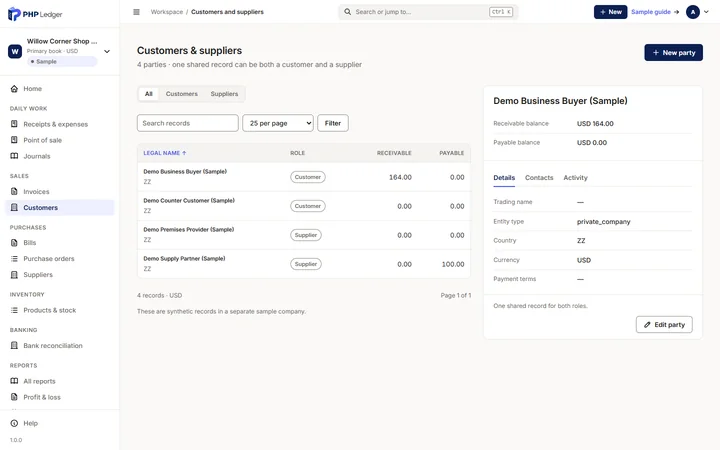Click the New party button

(673, 53)
